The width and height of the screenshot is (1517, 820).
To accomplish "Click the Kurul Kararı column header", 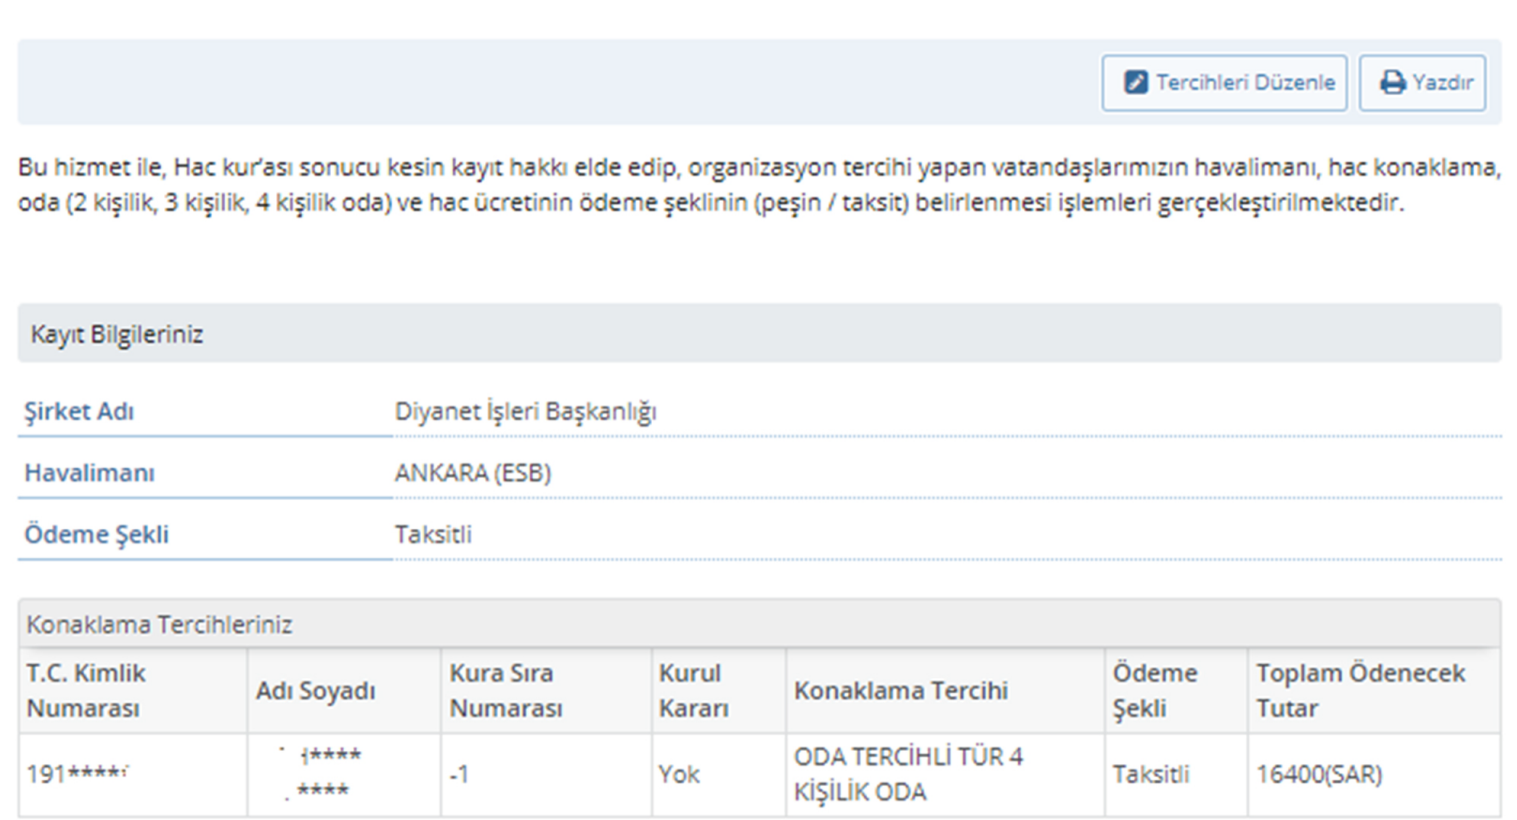I will pyautogui.click(x=693, y=690).
